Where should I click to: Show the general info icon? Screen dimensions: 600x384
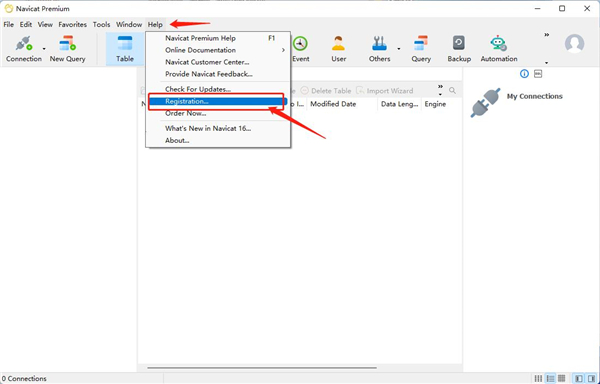pos(524,74)
